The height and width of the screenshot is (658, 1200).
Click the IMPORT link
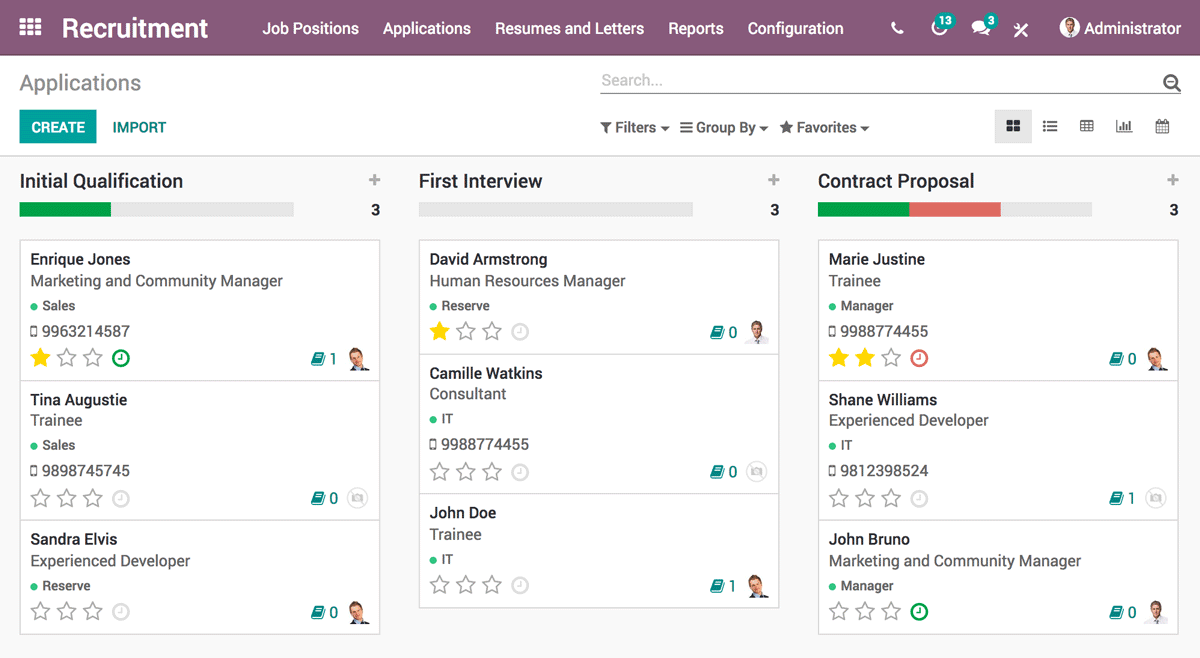(139, 127)
